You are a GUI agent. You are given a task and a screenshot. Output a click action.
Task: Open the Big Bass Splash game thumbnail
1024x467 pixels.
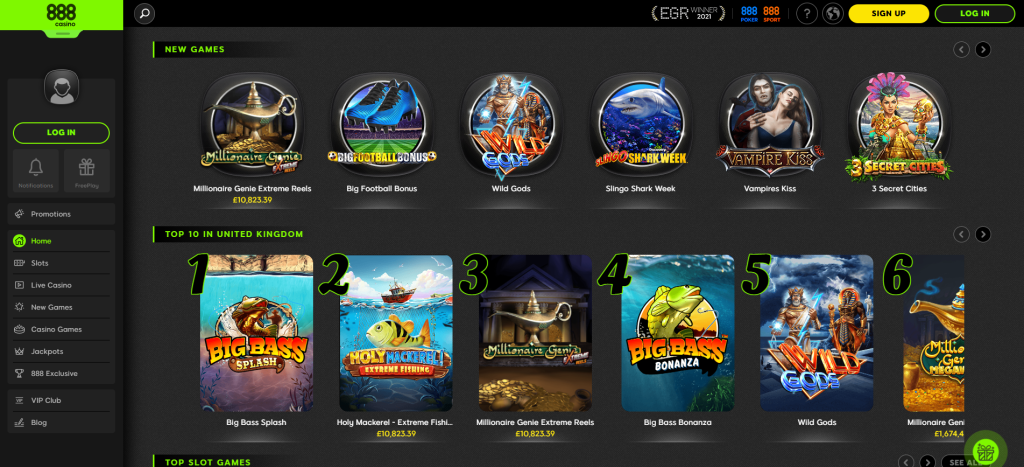click(x=256, y=333)
